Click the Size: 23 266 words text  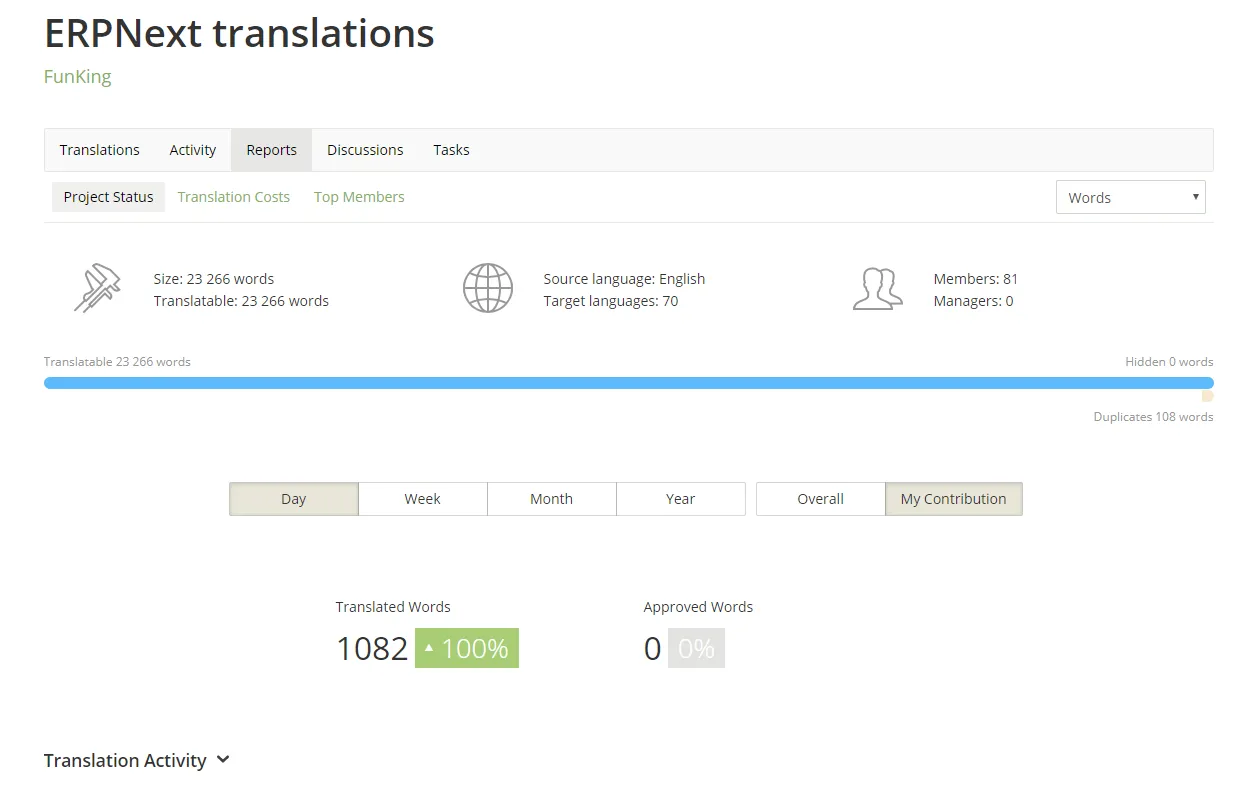tap(214, 279)
